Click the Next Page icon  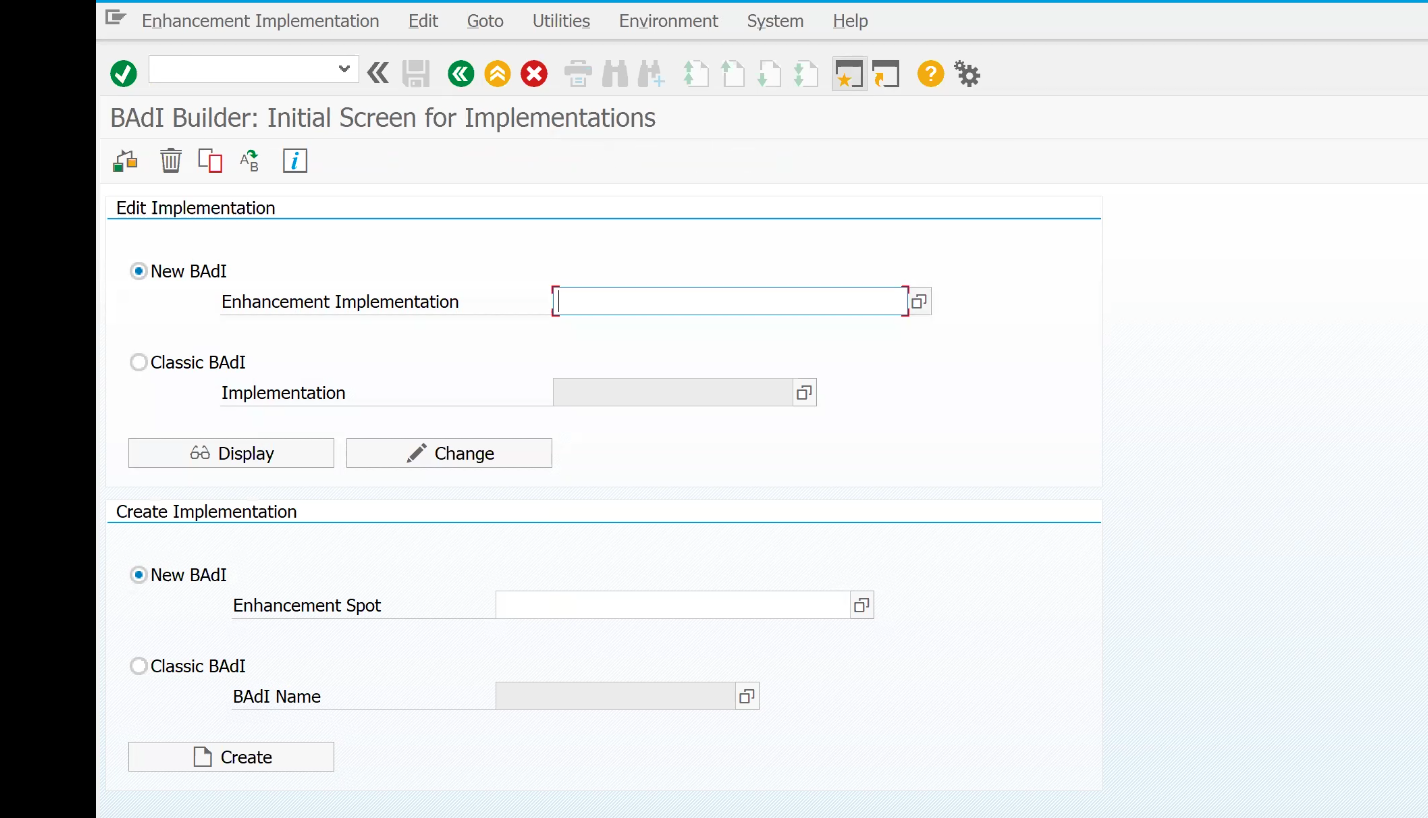768,73
